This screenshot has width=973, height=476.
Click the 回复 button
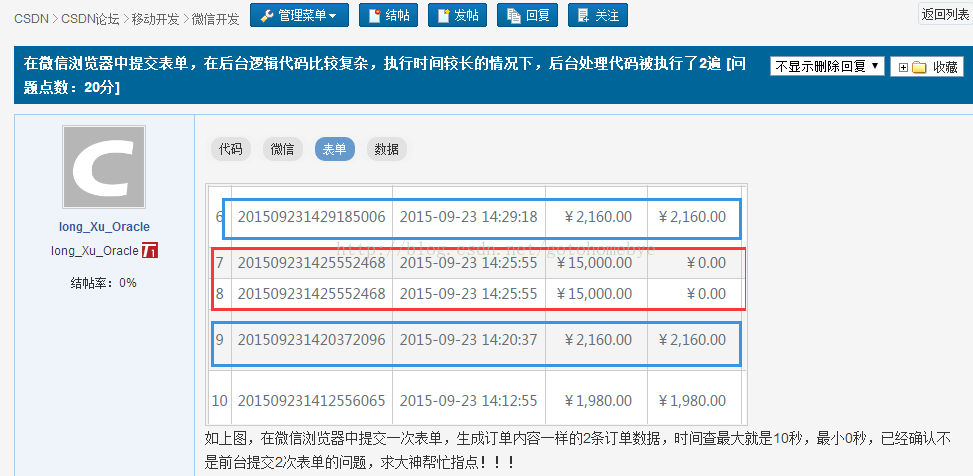click(x=527, y=16)
